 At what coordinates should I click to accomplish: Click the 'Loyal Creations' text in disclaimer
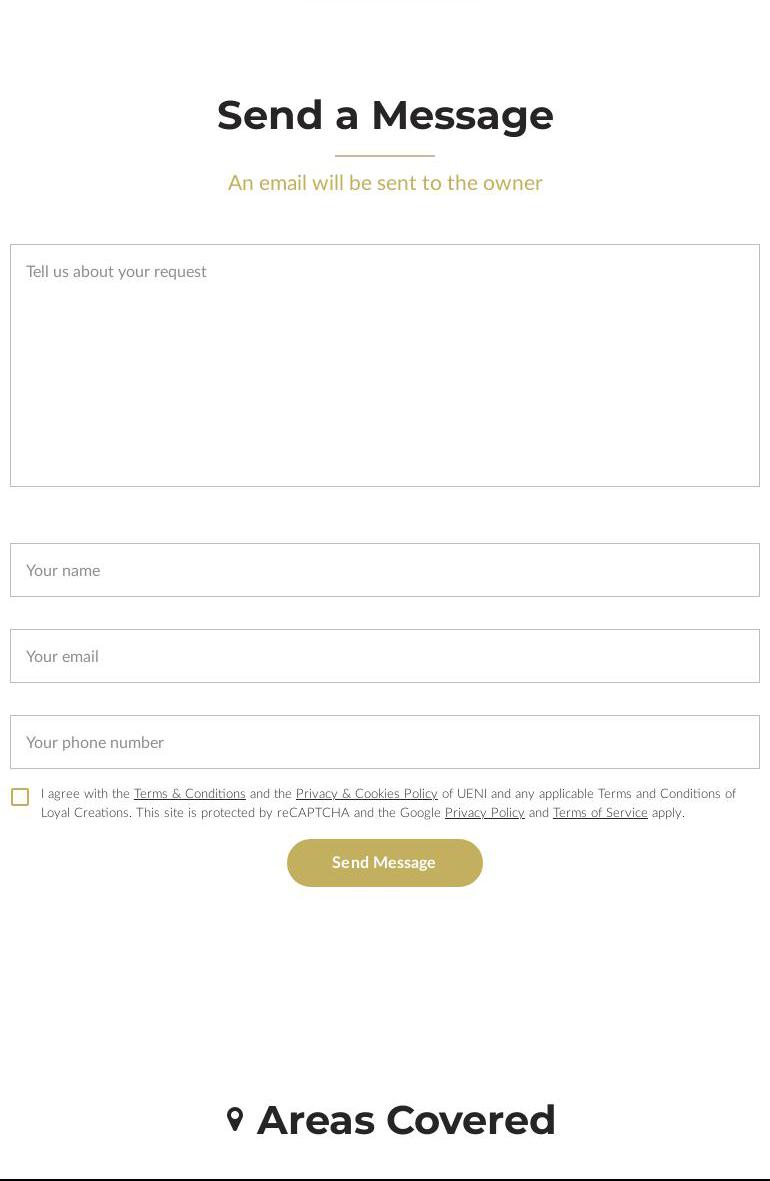[86, 813]
